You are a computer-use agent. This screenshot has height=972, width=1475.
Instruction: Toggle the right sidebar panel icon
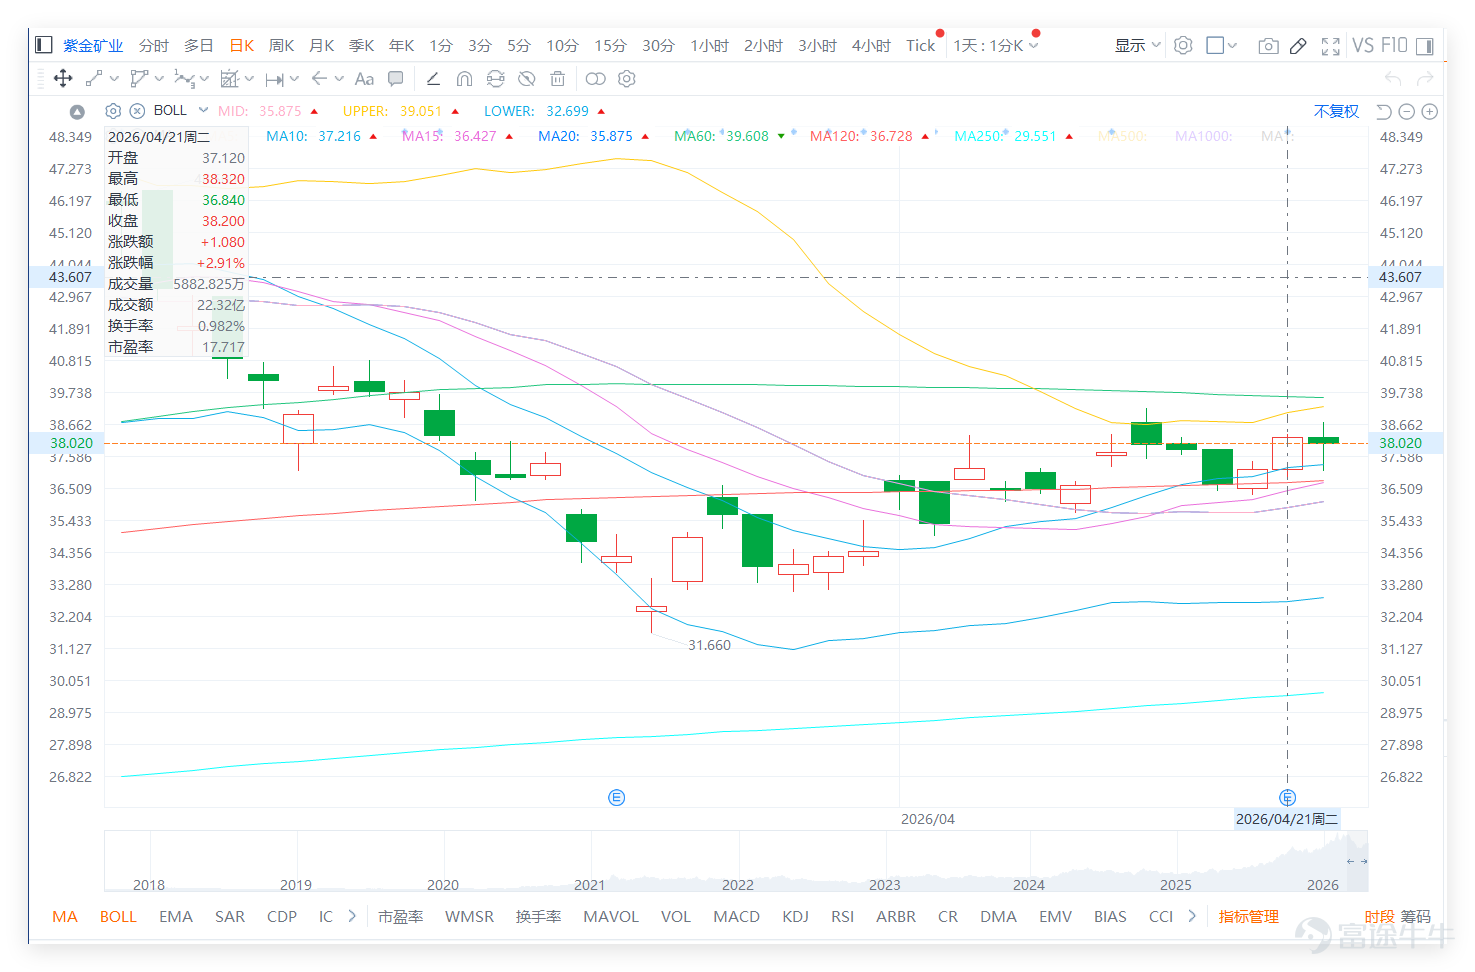point(1425,45)
